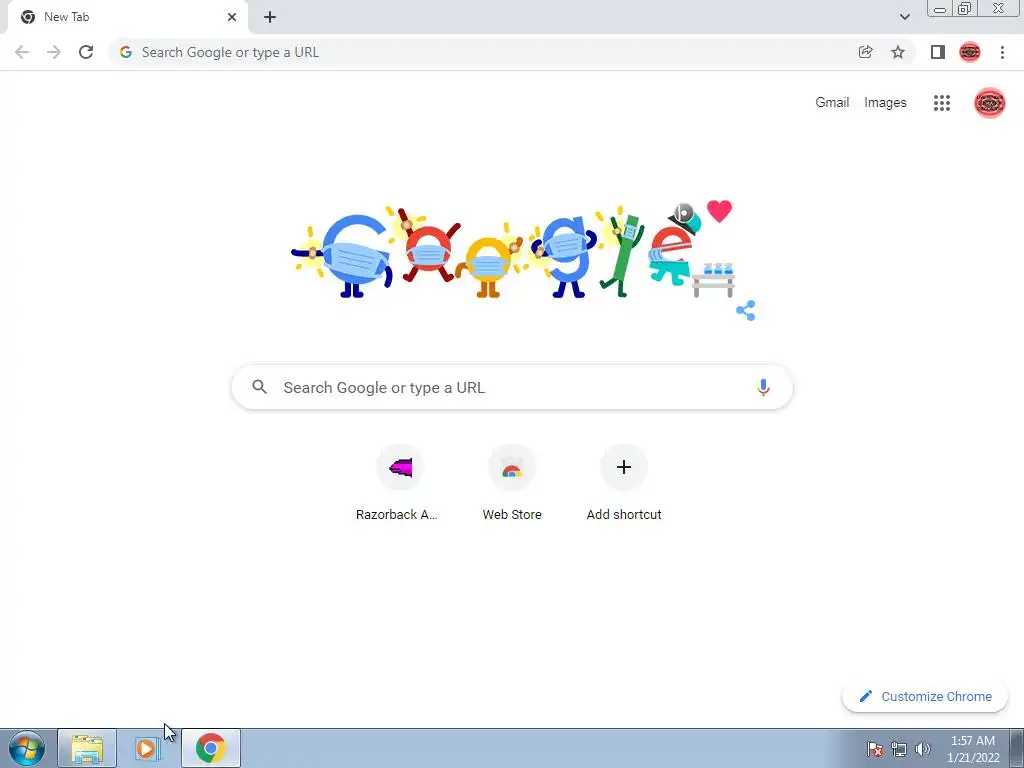1024x768 pixels.
Task: Open the volume speaker icon
Action: click(923, 749)
